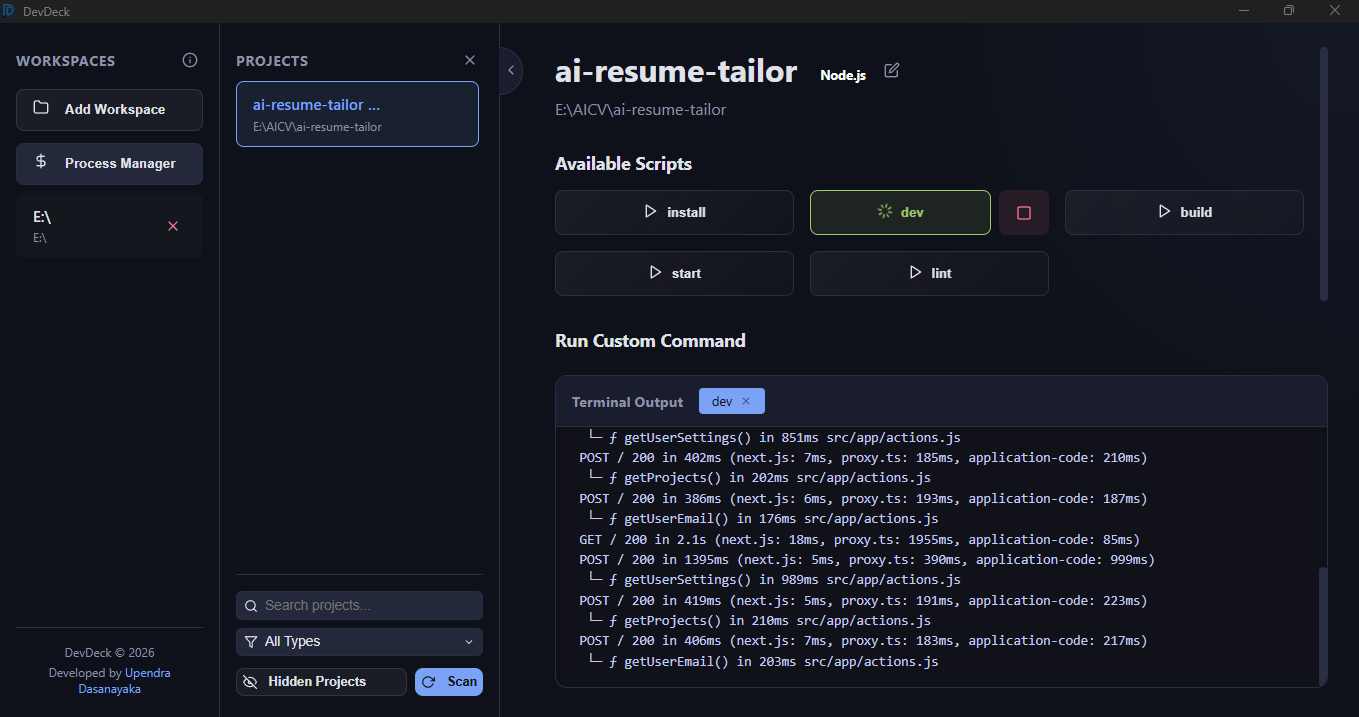
Task: Select the ai-resume-tailor project card
Action: tap(357, 114)
